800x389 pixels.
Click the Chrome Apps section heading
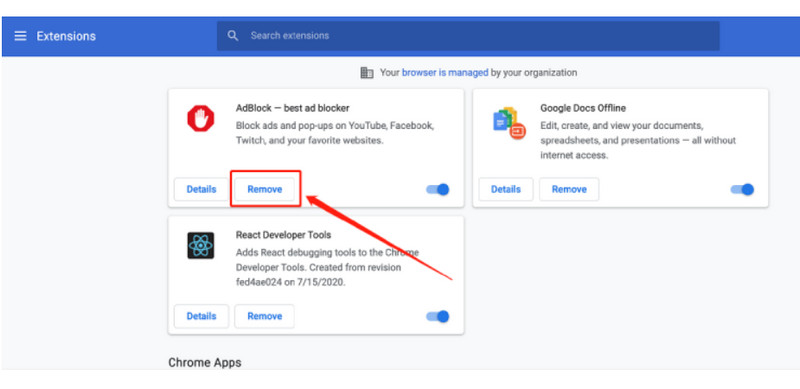click(205, 362)
